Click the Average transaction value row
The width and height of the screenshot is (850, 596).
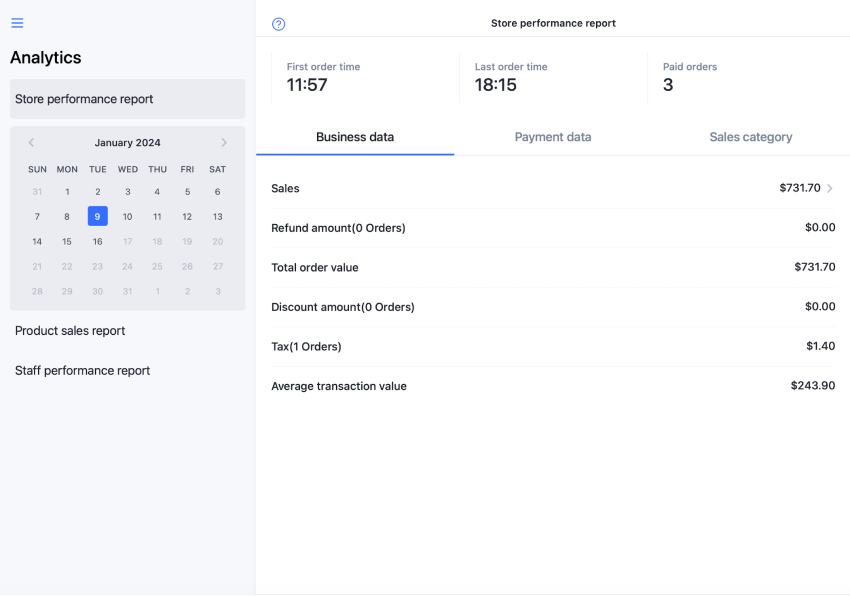pos(553,386)
